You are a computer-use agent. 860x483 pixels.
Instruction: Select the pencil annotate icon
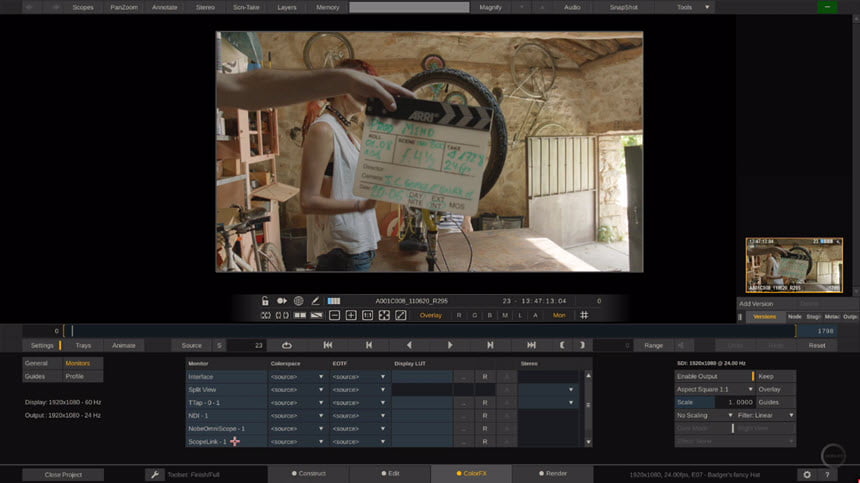(x=315, y=301)
